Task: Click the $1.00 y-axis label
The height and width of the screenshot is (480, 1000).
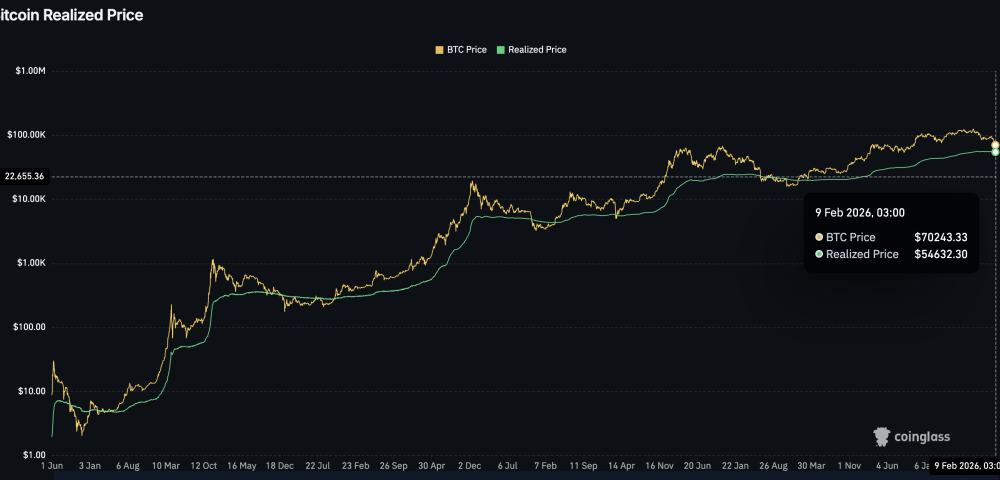Action: pos(34,455)
